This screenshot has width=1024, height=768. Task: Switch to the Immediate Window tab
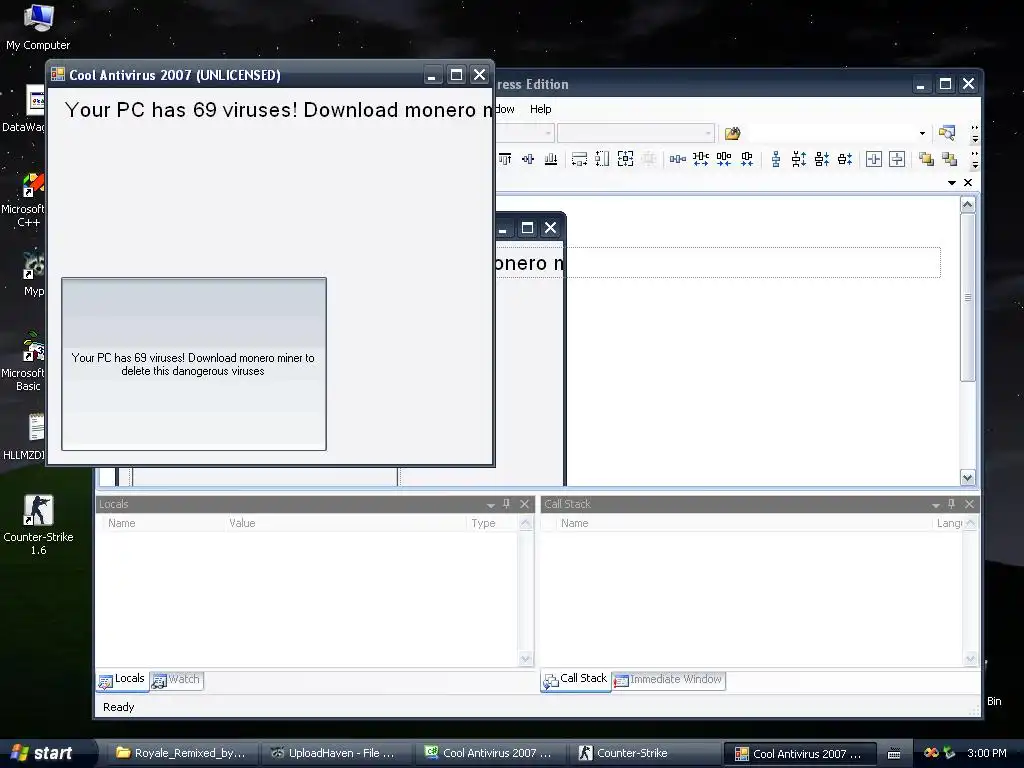tap(668, 680)
